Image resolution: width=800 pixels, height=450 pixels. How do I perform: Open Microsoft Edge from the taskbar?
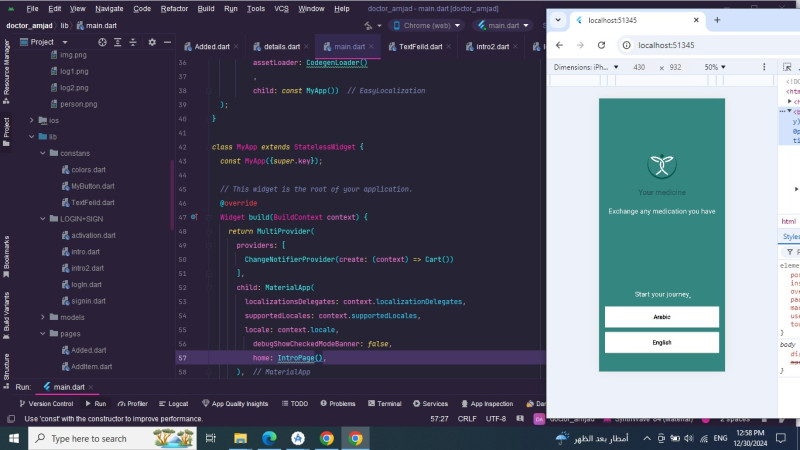click(269, 438)
